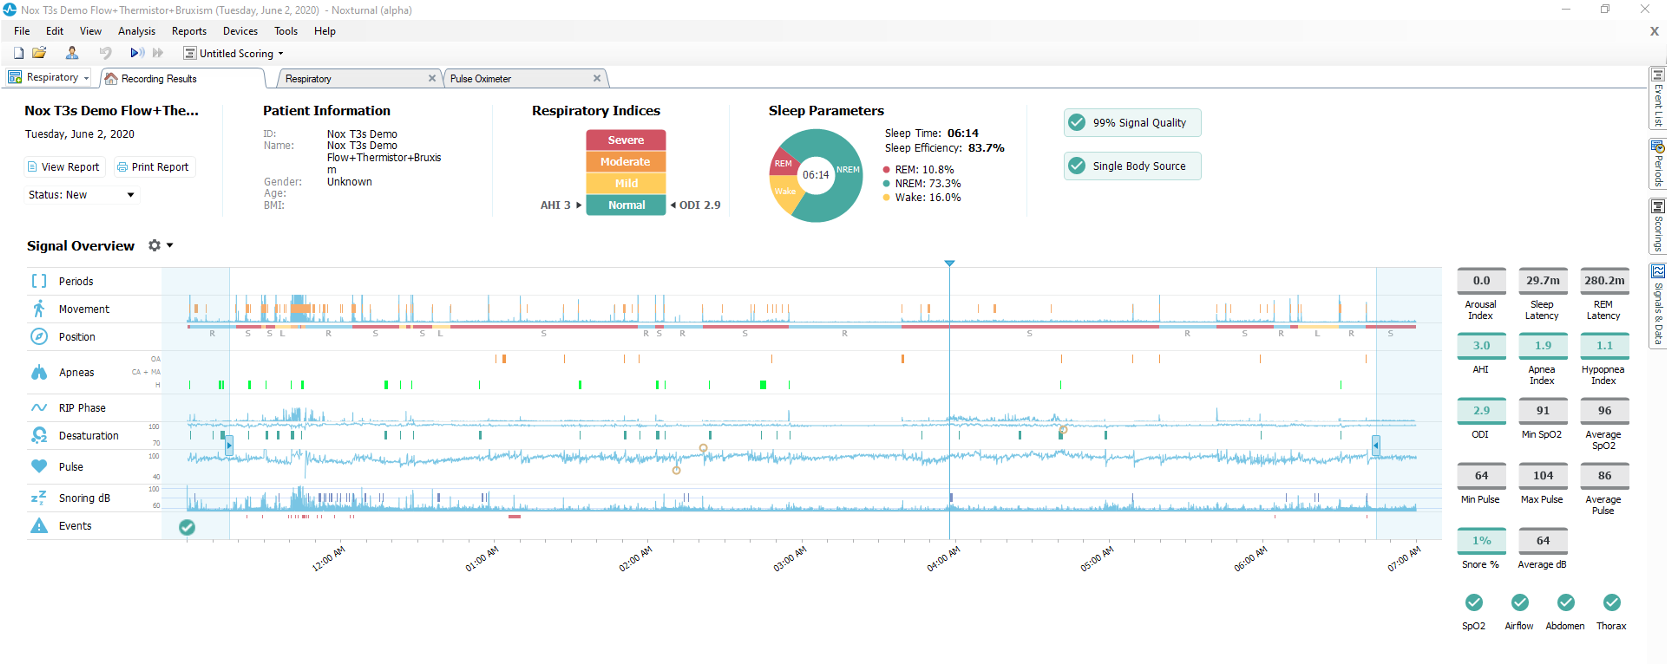The image size is (1668, 664).
Task: Click the Severe level in AHI scale
Action: (626, 140)
